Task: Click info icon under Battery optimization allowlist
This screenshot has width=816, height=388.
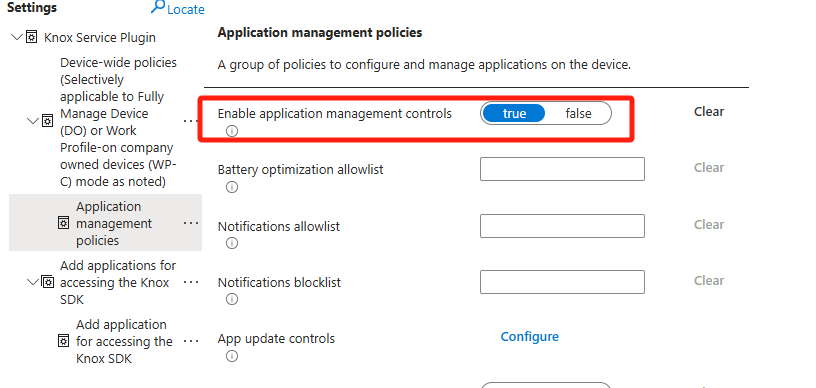Action: 232,187
